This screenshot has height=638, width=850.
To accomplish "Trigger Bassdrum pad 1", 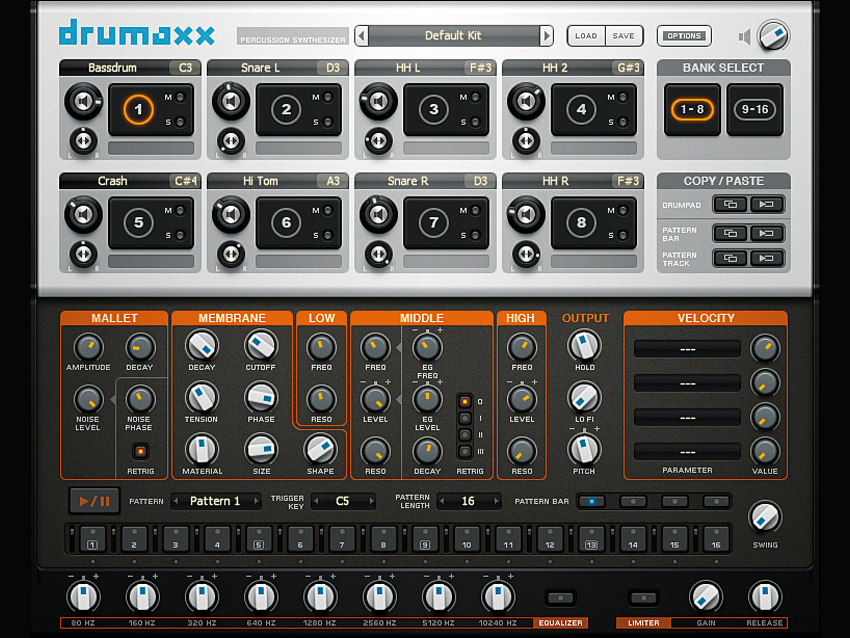I will [138, 109].
